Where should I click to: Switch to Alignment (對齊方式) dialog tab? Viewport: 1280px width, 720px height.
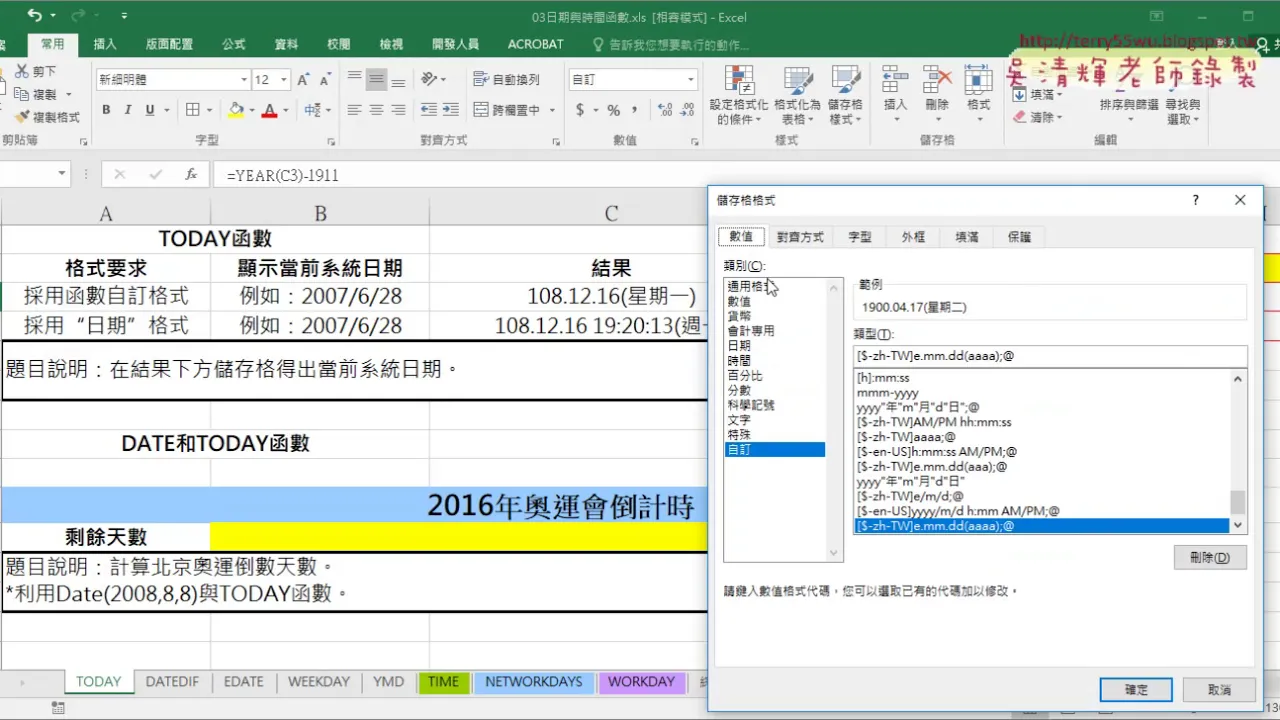pos(800,237)
